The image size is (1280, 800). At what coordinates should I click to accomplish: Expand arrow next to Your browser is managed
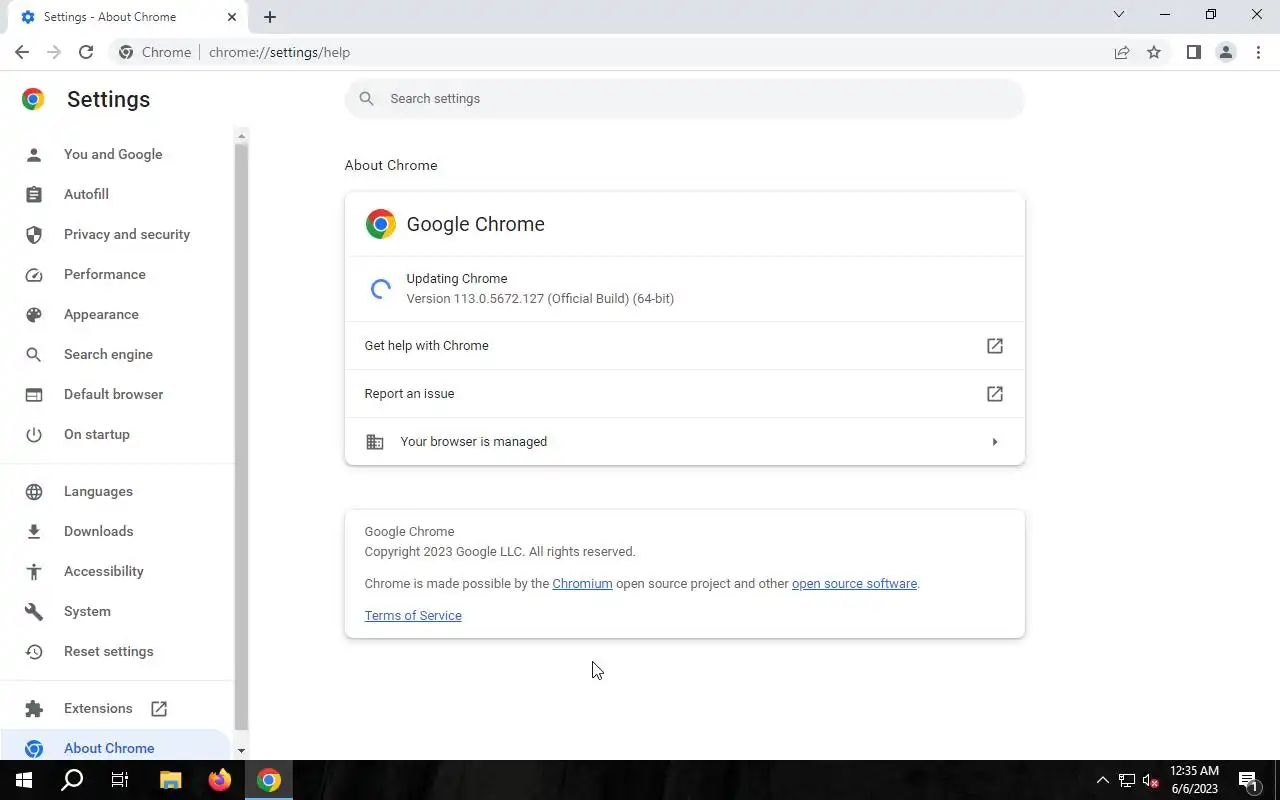(x=994, y=441)
